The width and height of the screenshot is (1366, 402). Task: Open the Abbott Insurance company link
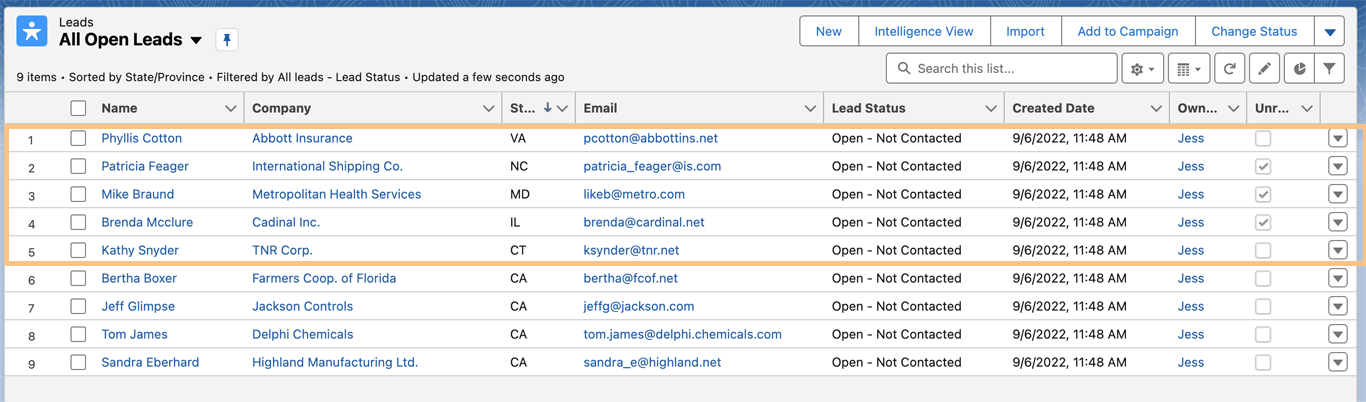(x=302, y=138)
